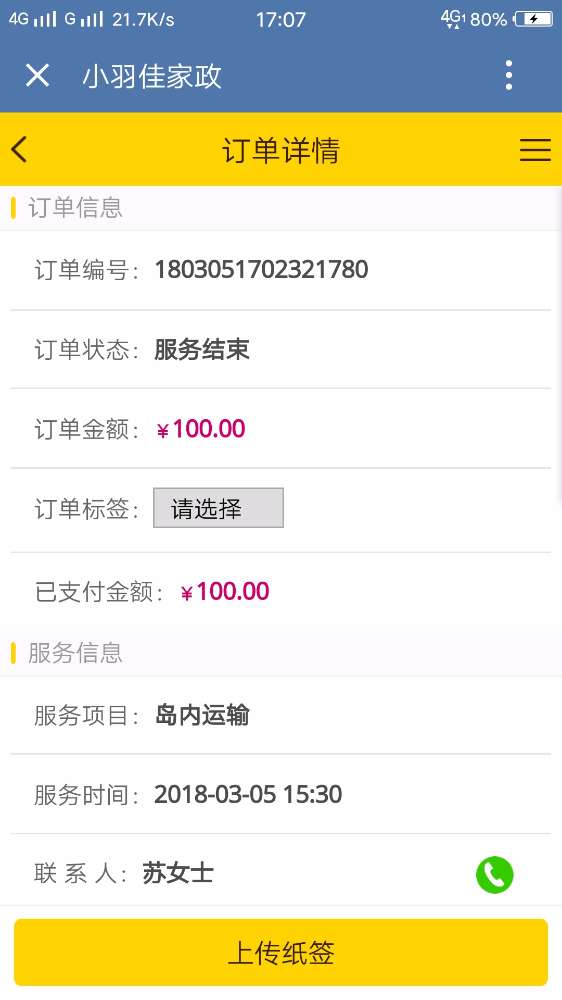Screen dimensions: 562x1000
Task: Tap the 订单信息 section header
Action: click(75, 208)
